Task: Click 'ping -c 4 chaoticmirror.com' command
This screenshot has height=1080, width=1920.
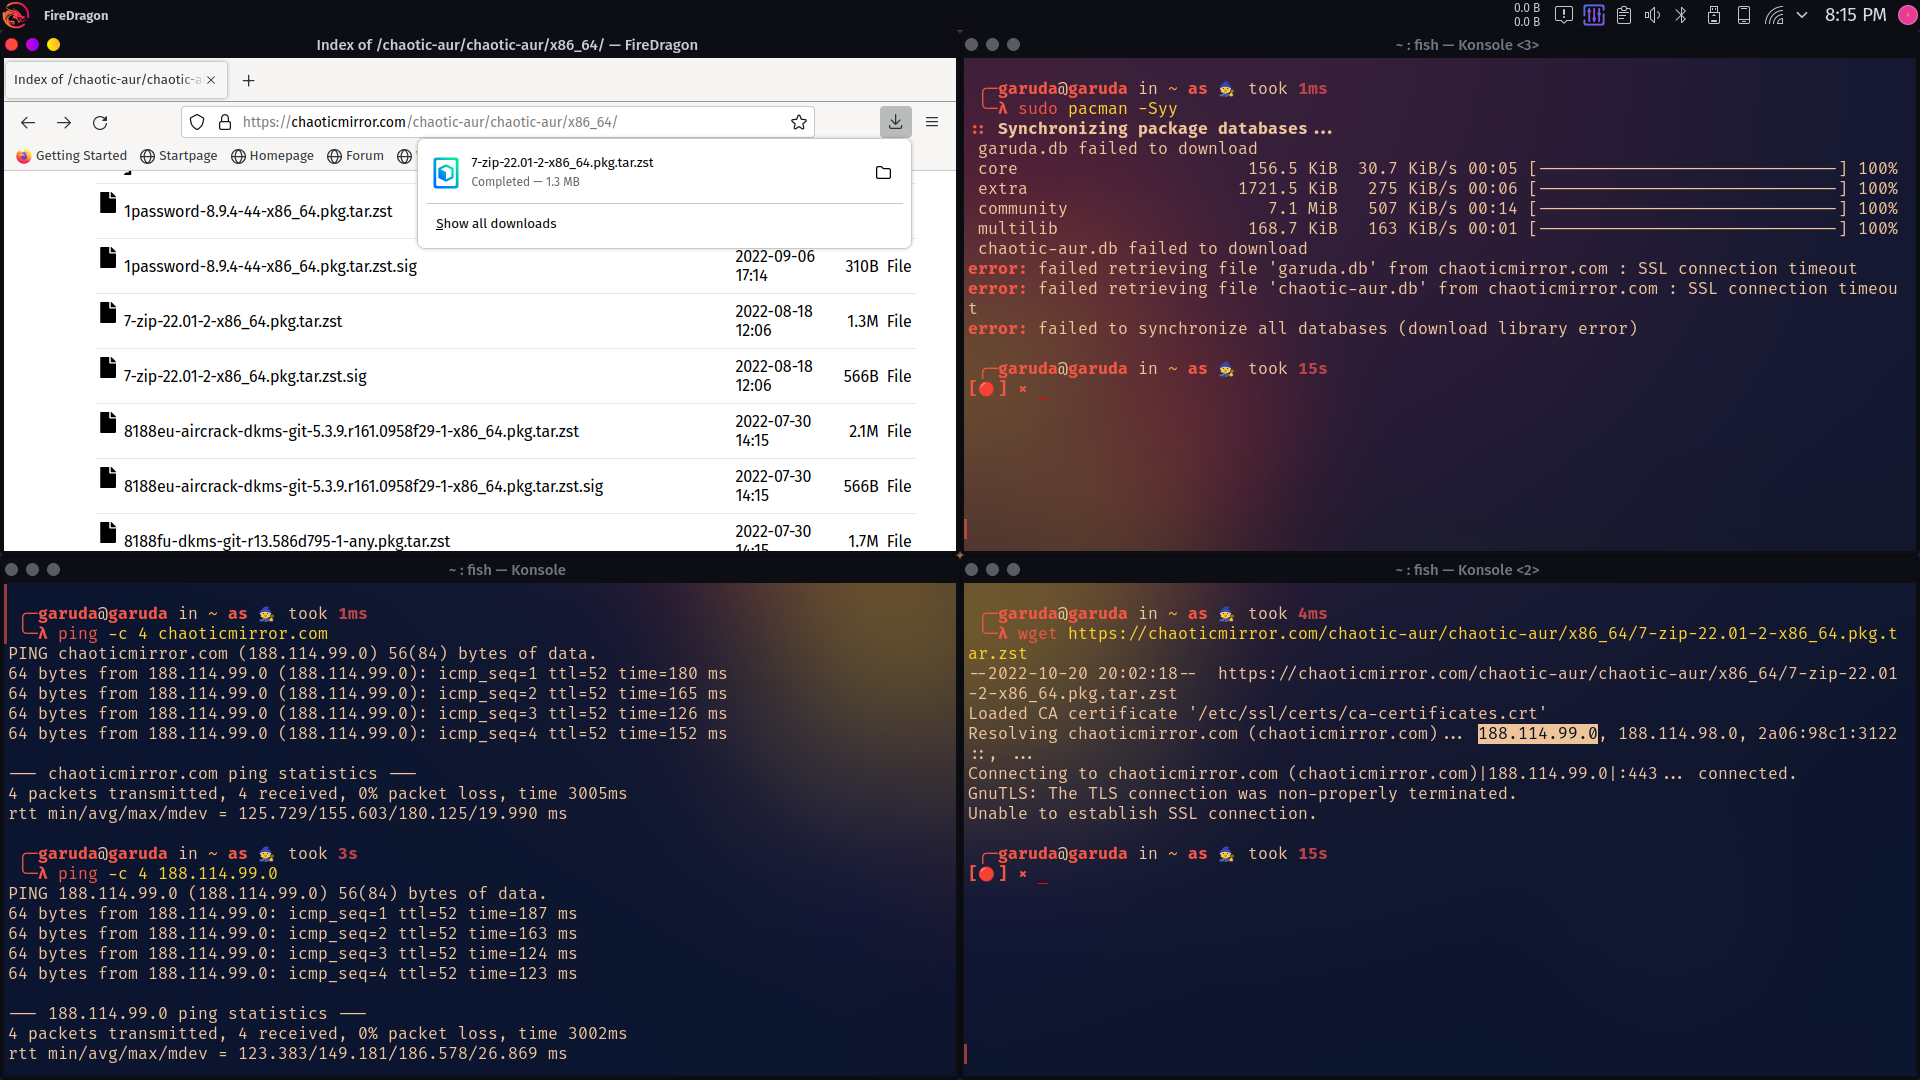Action: tap(193, 634)
